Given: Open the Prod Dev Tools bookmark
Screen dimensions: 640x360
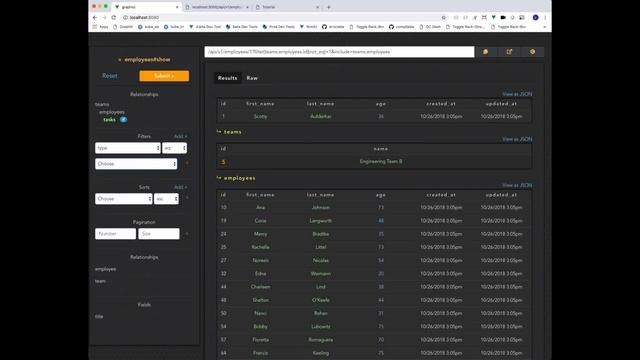Looking at the screenshot, I should point(279,27).
